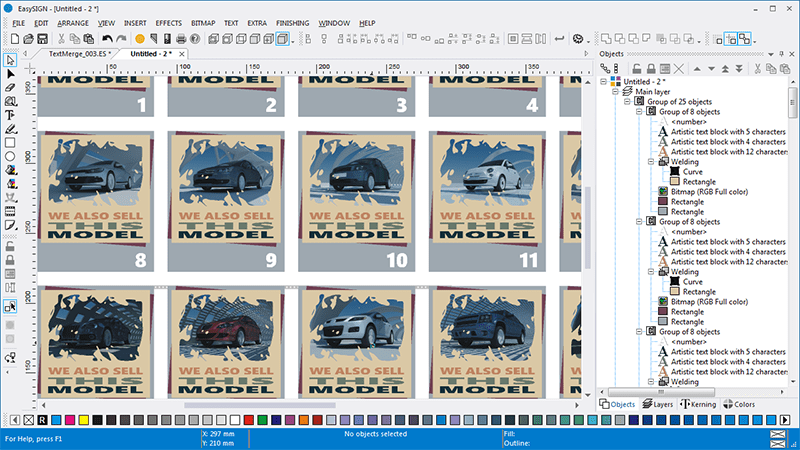The height and width of the screenshot is (450, 800).
Task: Switch to the TextMerge_003.ES document tab
Action: (x=79, y=53)
